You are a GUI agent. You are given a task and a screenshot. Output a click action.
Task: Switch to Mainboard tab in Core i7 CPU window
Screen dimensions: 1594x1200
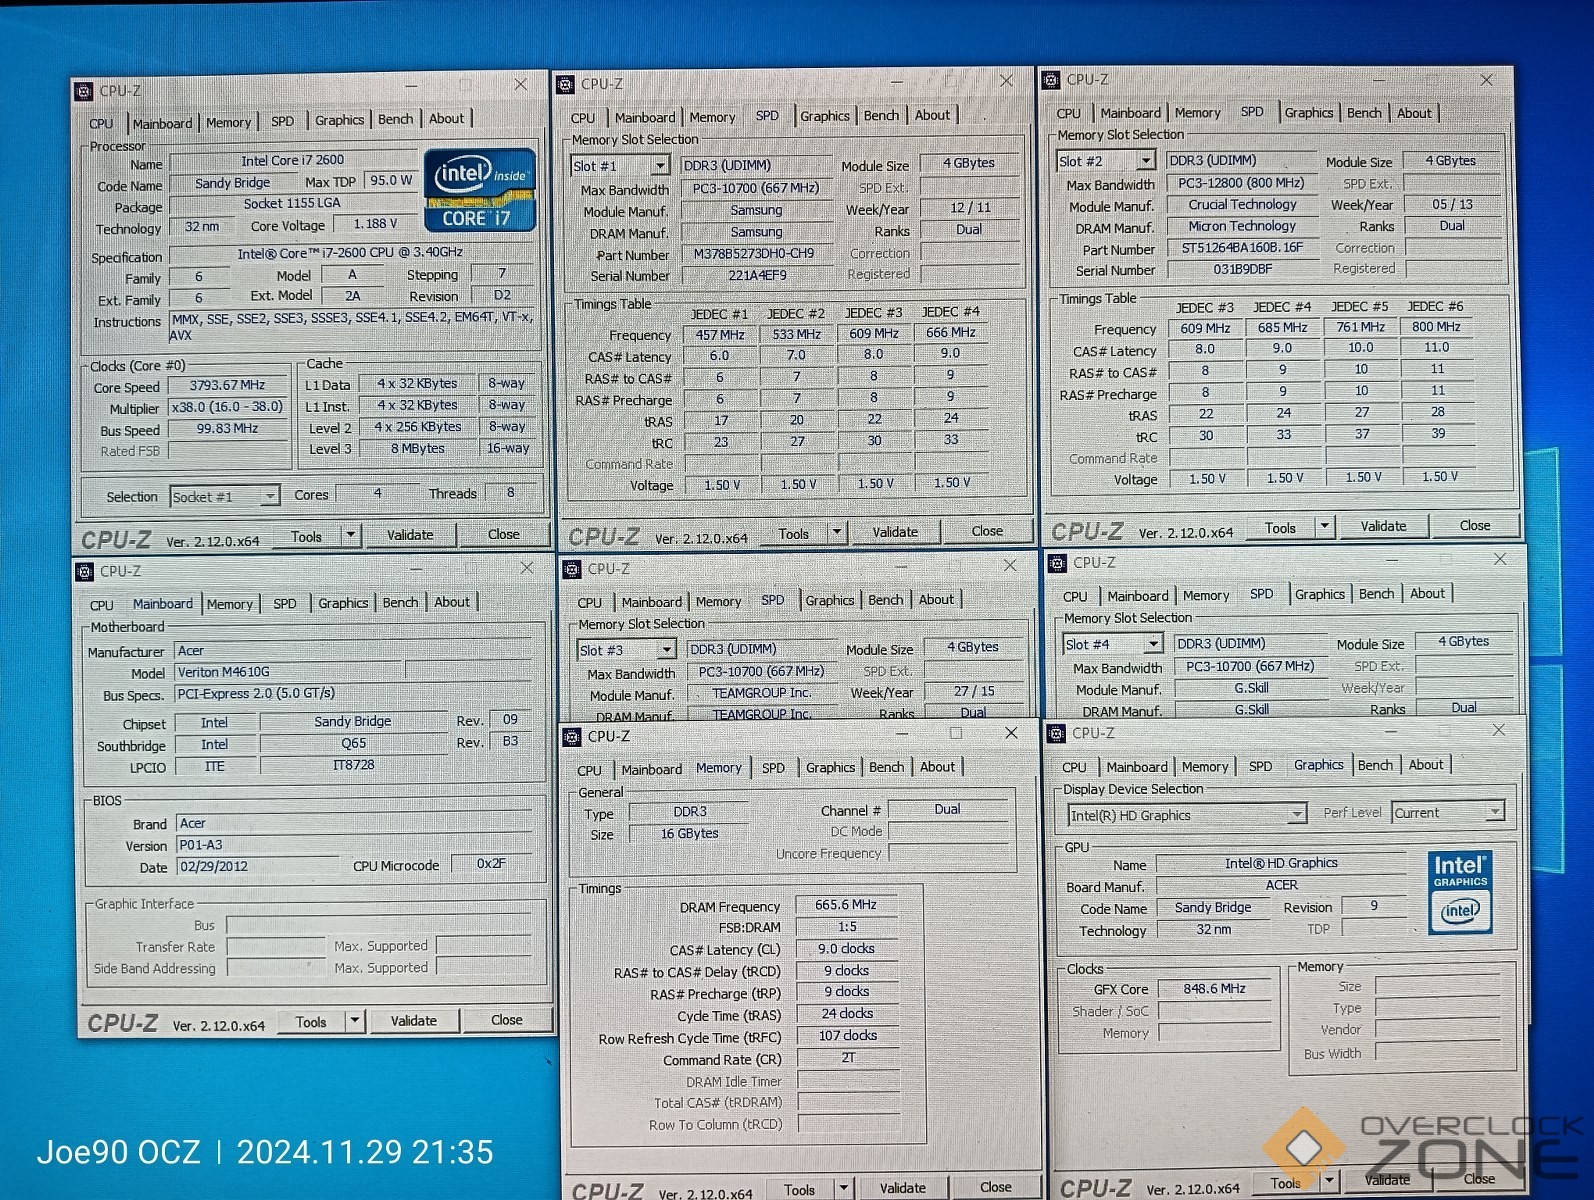[x=162, y=124]
